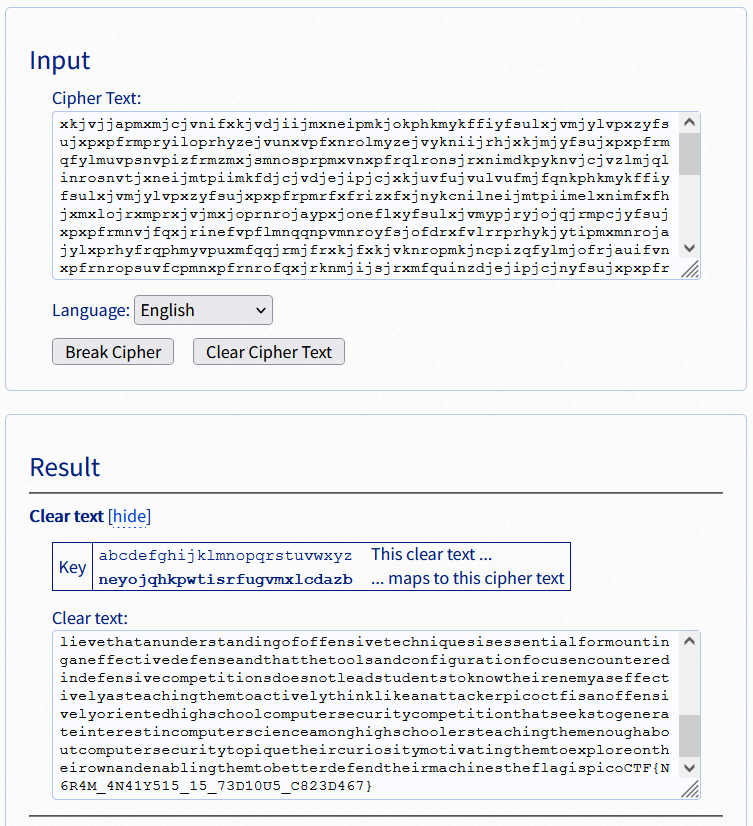Viewport: 753px width, 826px height.
Task: Click the clear text scrollbar down arrow
Action: (x=689, y=768)
